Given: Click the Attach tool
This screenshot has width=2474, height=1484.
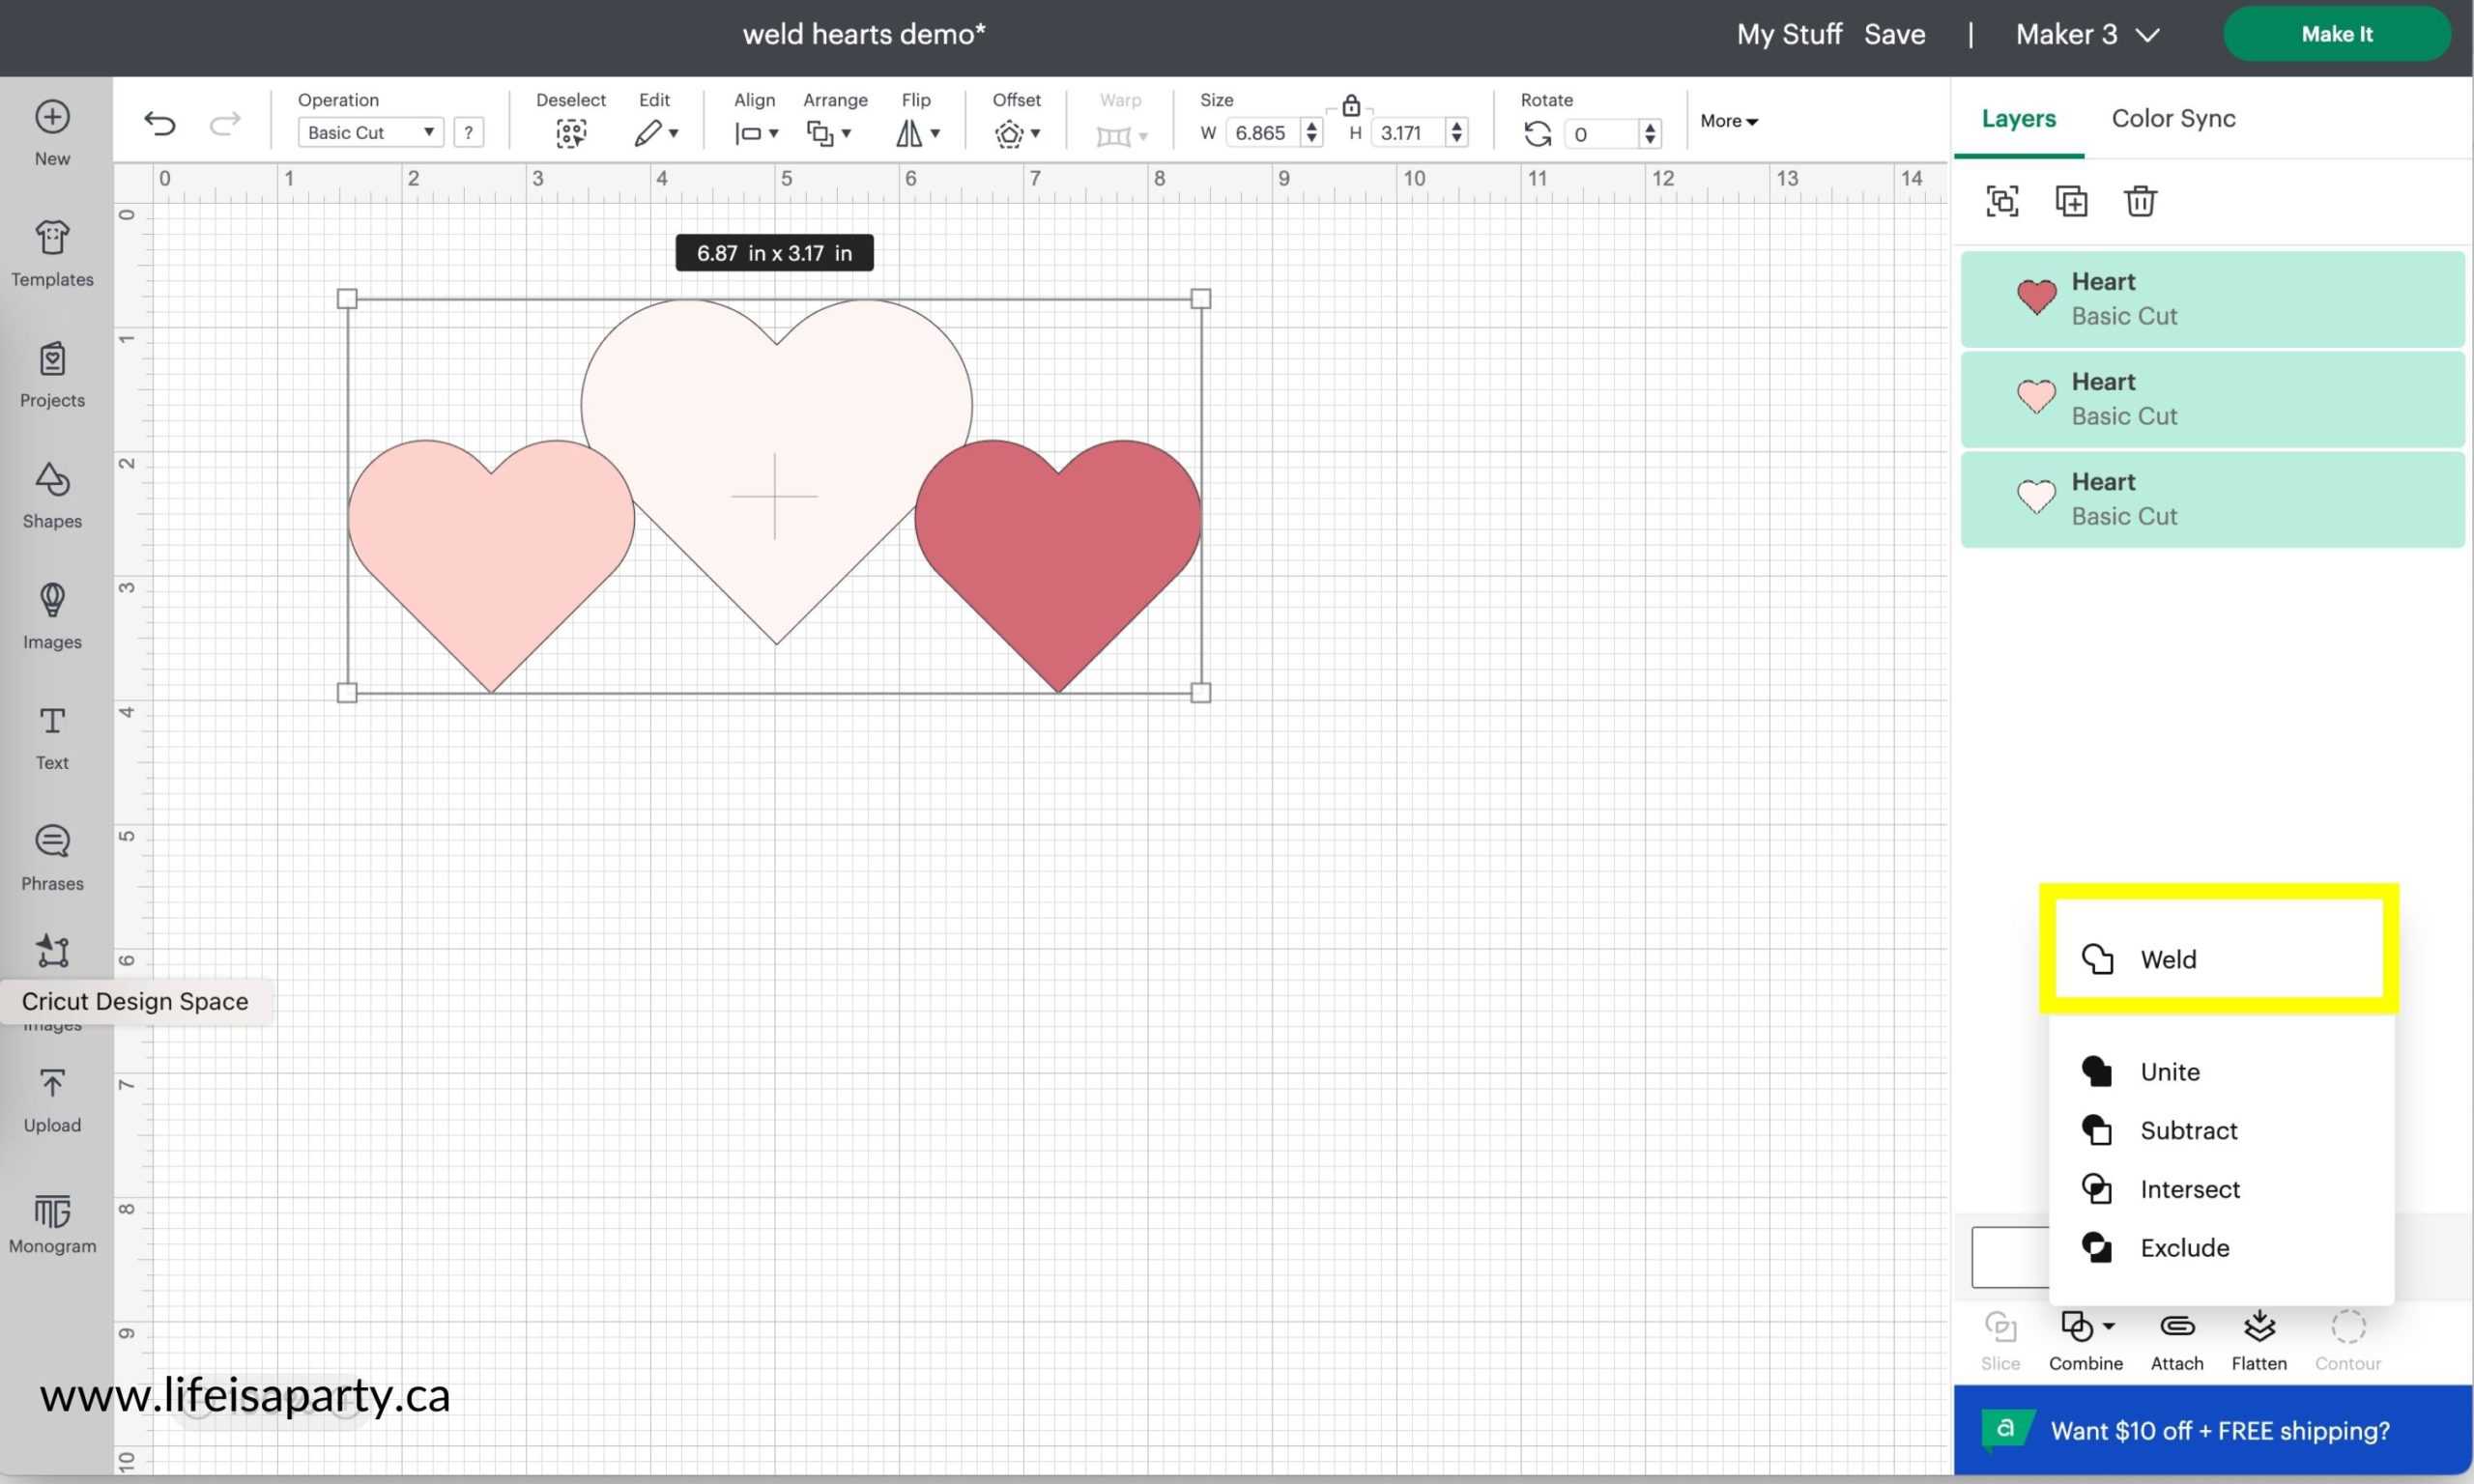Looking at the screenshot, I should pyautogui.click(x=2177, y=1341).
